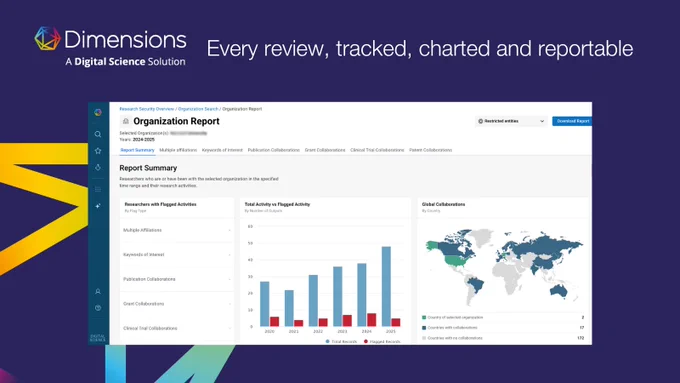Open the Clinical Trial Collaborations tab
Viewport: 680px width, 383px height.
click(377, 150)
